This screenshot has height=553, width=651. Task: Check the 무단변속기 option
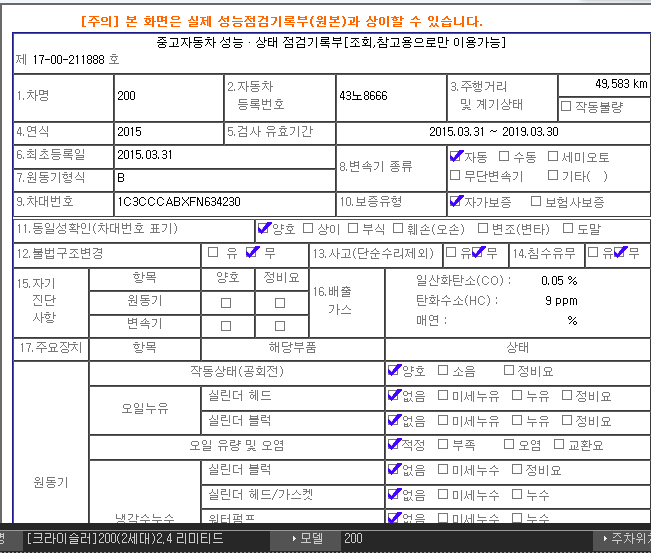(456, 176)
